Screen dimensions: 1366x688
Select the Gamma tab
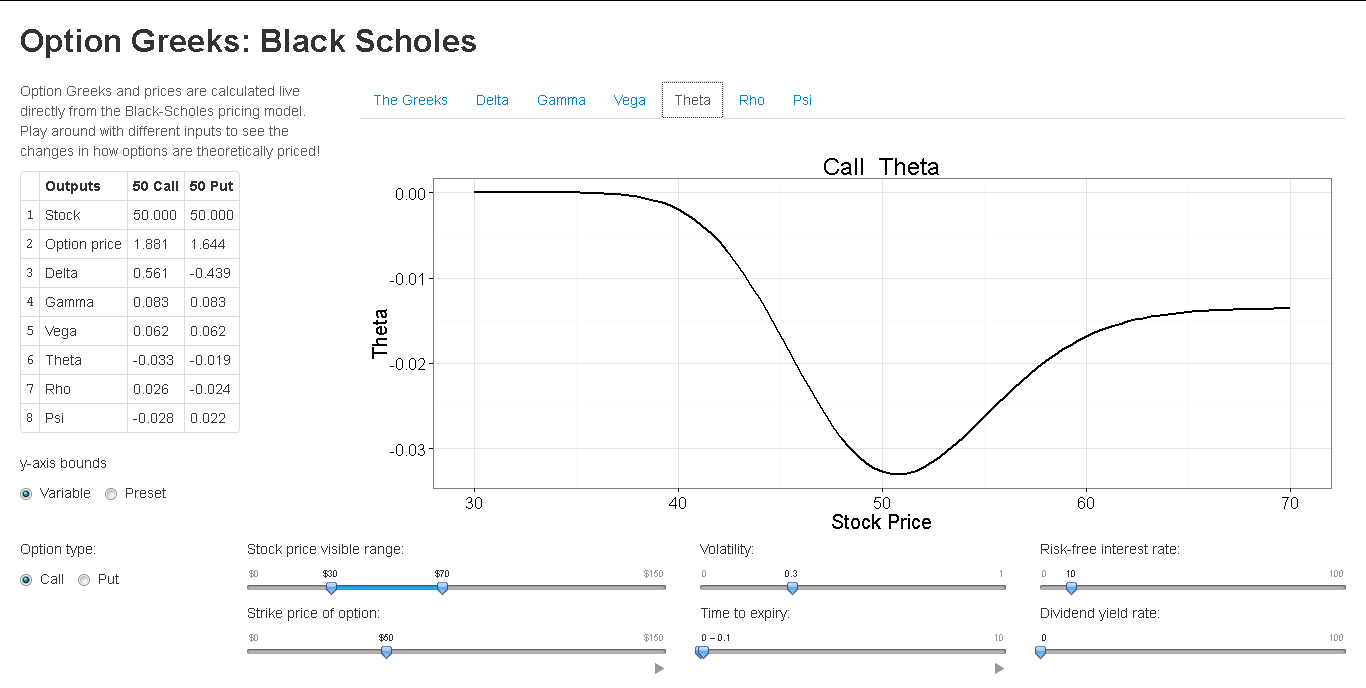pos(561,100)
